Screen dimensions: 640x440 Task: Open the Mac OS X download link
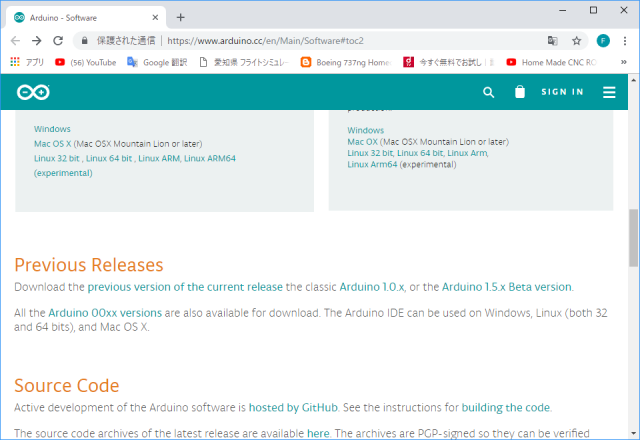[53, 144]
